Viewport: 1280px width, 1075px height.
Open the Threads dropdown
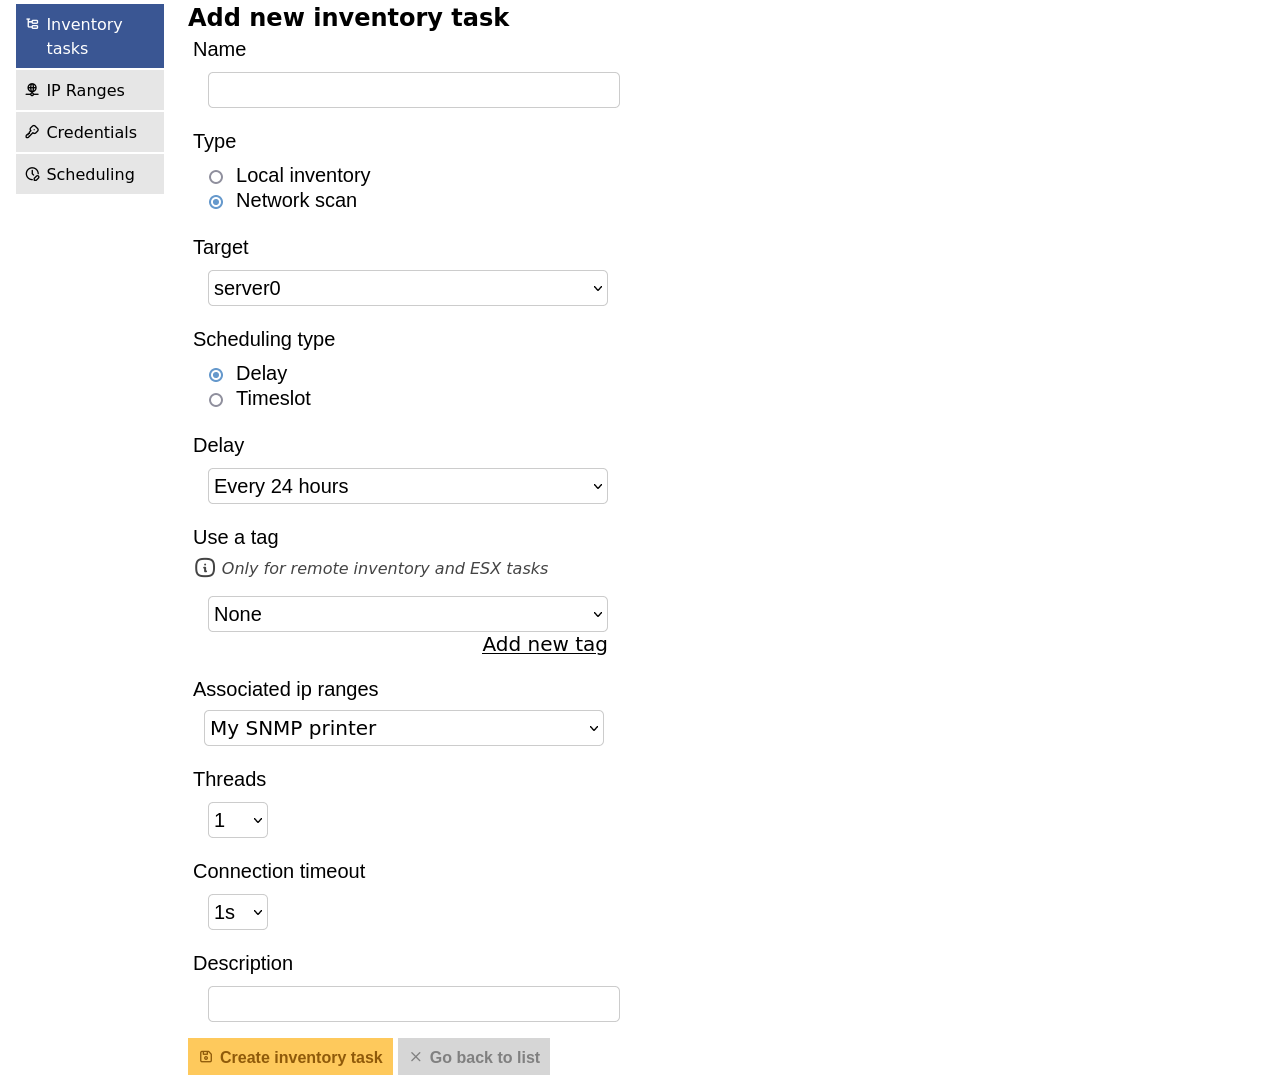click(238, 820)
